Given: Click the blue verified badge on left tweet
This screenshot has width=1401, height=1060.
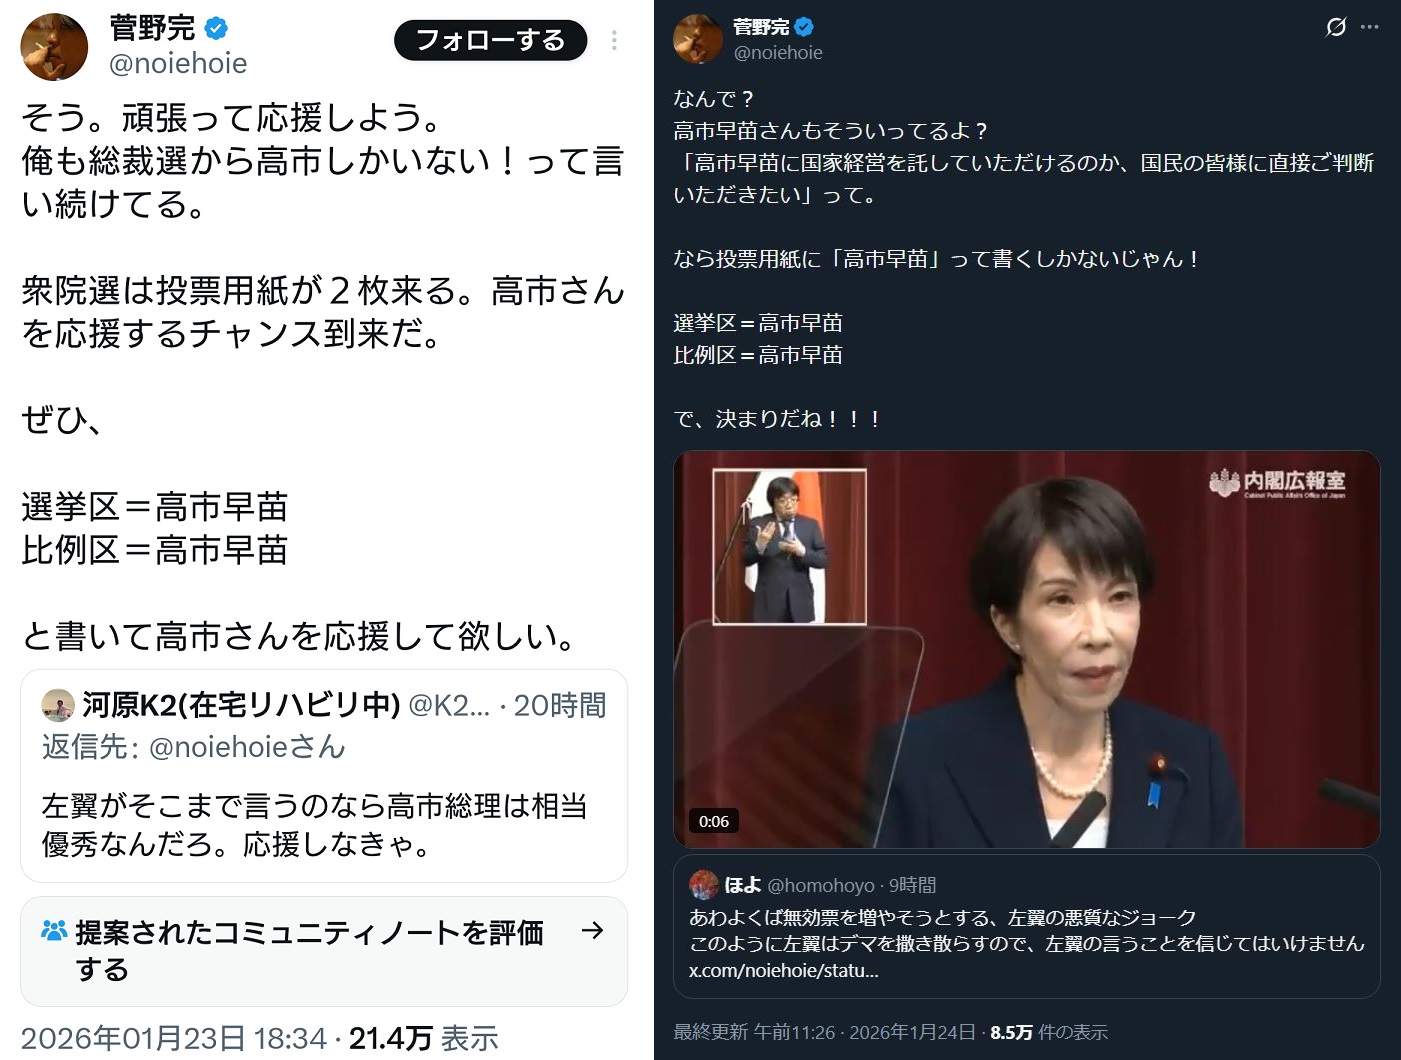Looking at the screenshot, I should point(216,28).
